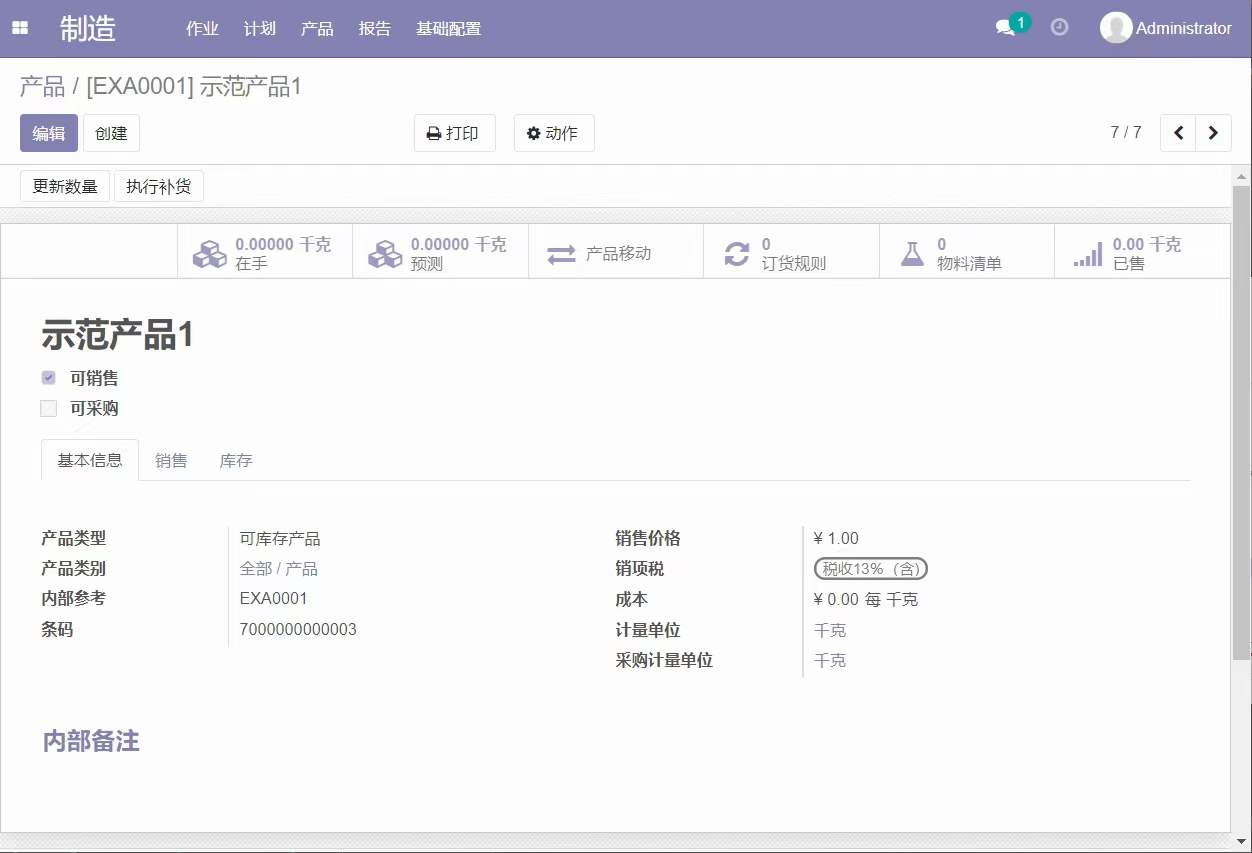This screenshot has height=853, width=1252.
Task: Open the apps grid menu icon
Action: pos(20,28)
